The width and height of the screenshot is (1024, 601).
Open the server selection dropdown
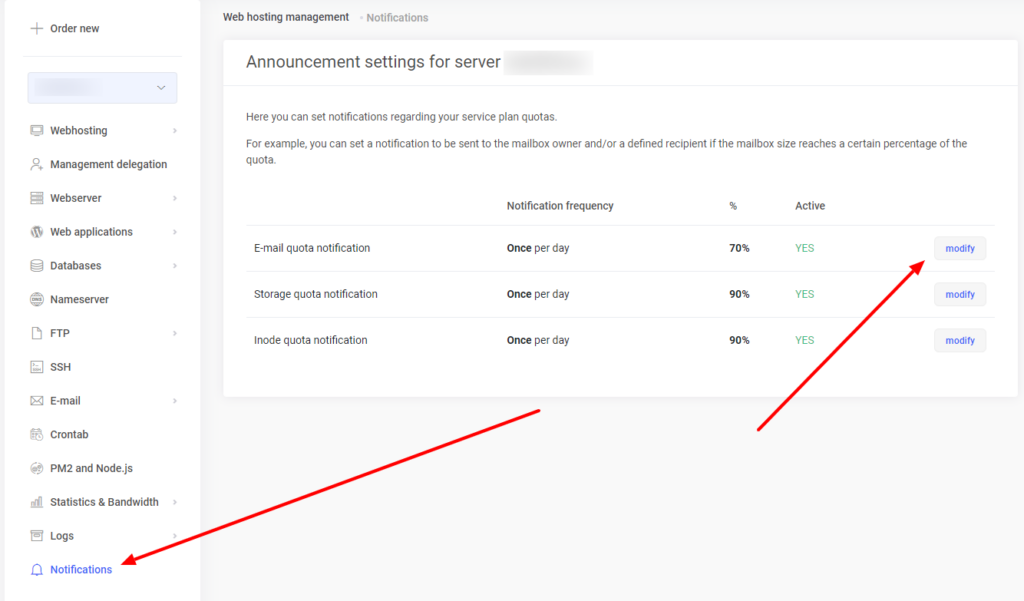pyautogui.click(x=102, y=88)
